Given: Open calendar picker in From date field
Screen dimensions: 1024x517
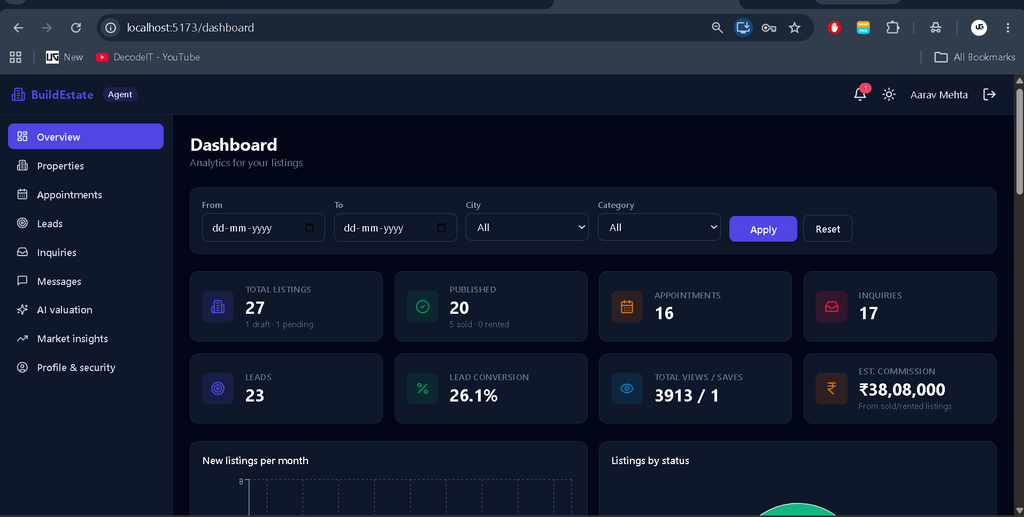Looking at the screenshot, I should pyautogui.click(x=310, y=228).
